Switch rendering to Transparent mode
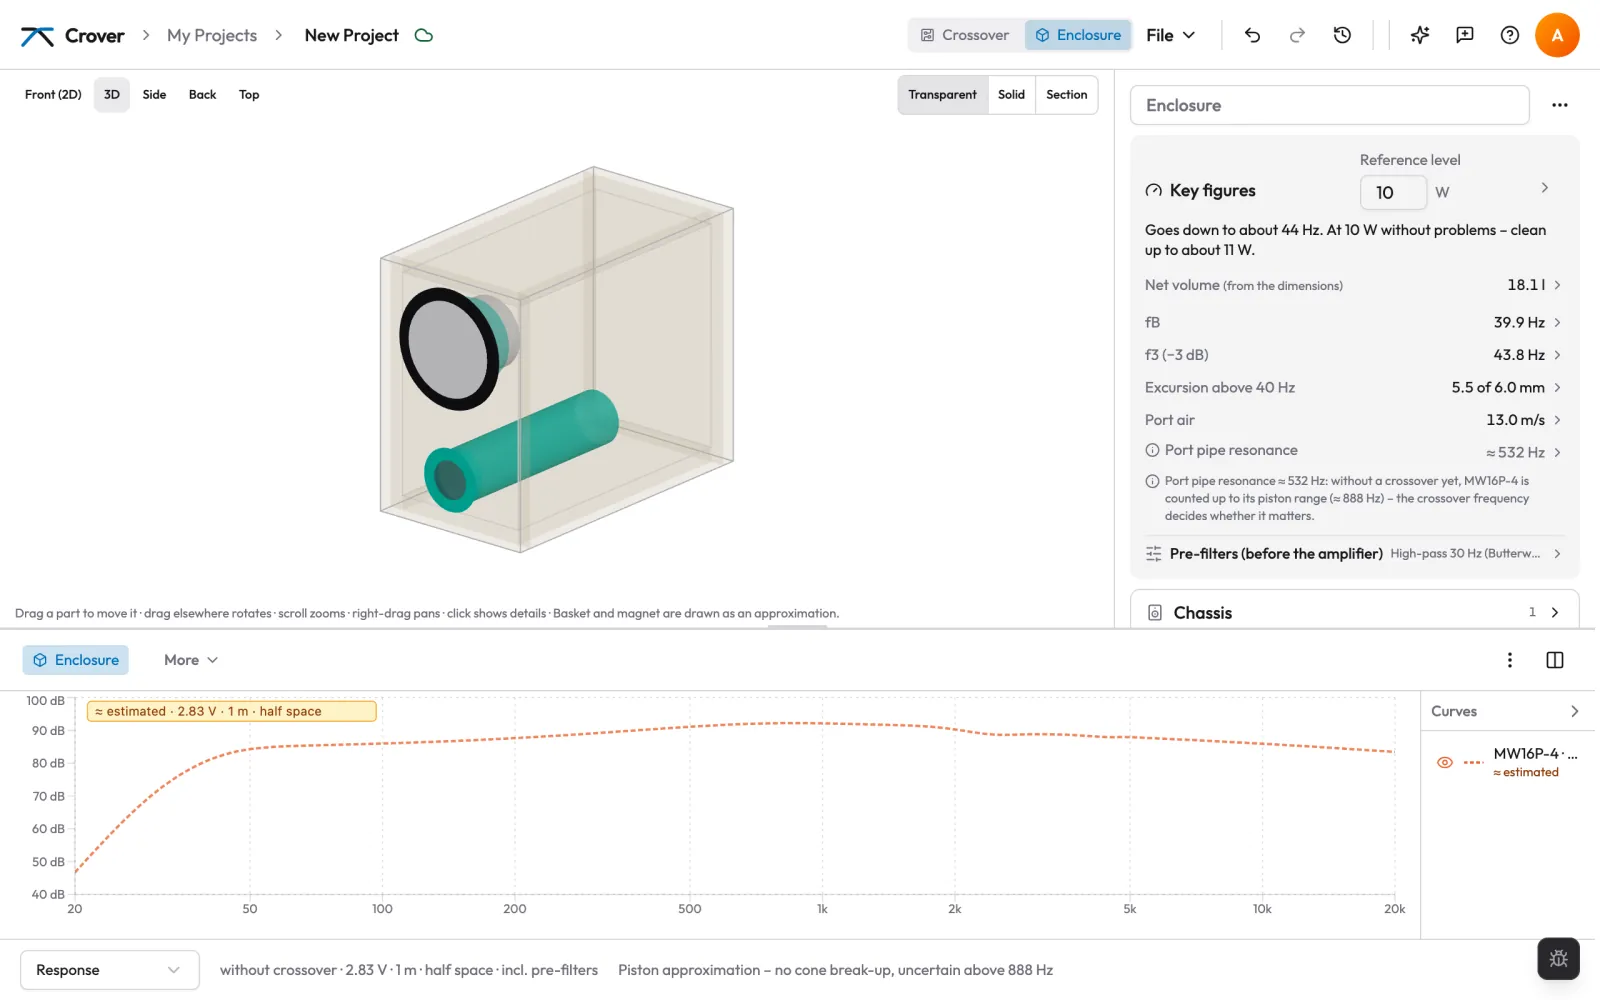The height and width of the screenshot is (1000, 1600). pyautogui.click(x=942, y=95)
